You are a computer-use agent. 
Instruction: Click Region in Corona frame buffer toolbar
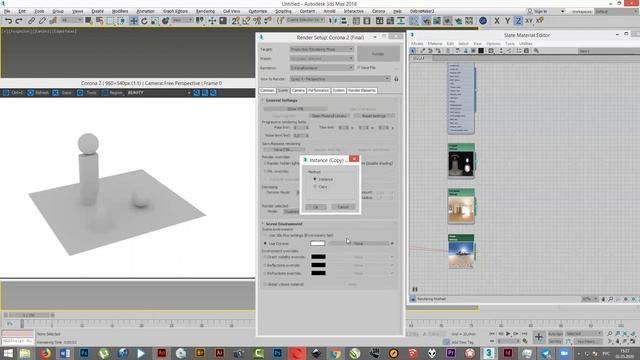pyautogui.click(x=112, y=93)
